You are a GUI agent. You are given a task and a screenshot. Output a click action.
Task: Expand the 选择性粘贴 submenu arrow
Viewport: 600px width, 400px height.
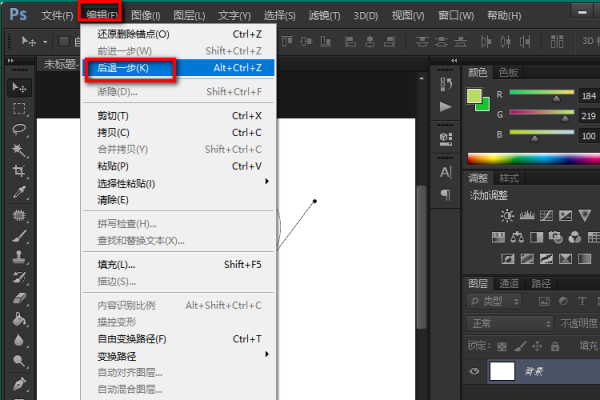[267, 181]
